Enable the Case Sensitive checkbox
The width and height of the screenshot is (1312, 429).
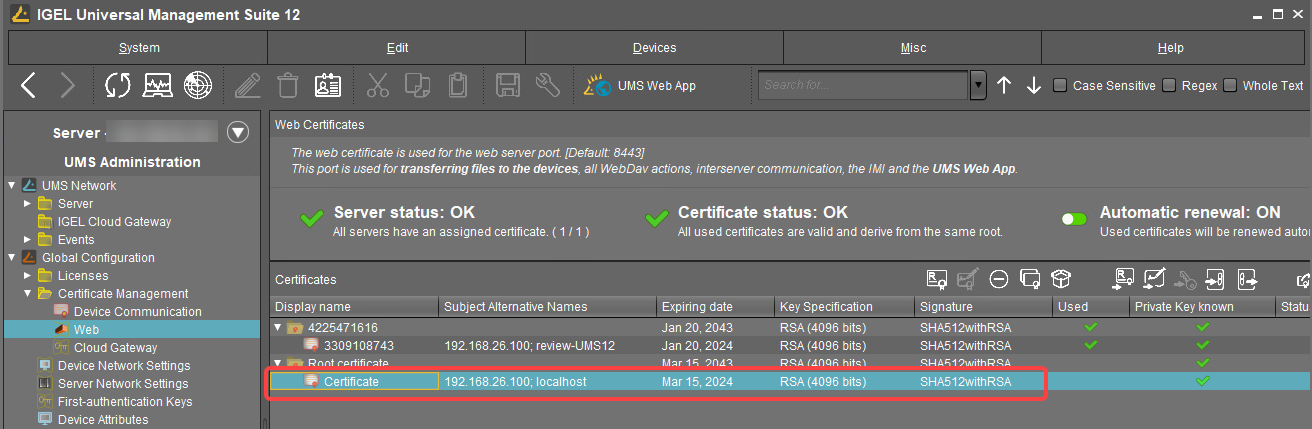click(x=1060, y=86)
